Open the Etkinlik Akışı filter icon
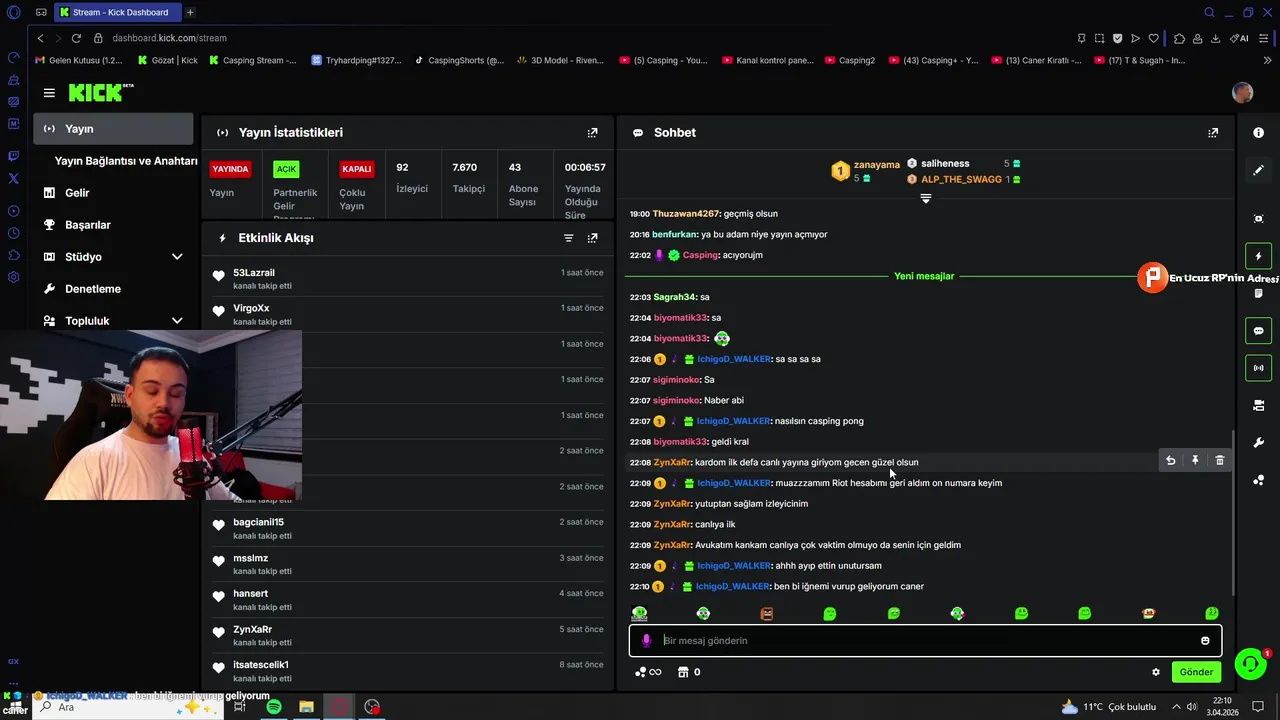This screenshot has height=720, width=1280. 568,238
